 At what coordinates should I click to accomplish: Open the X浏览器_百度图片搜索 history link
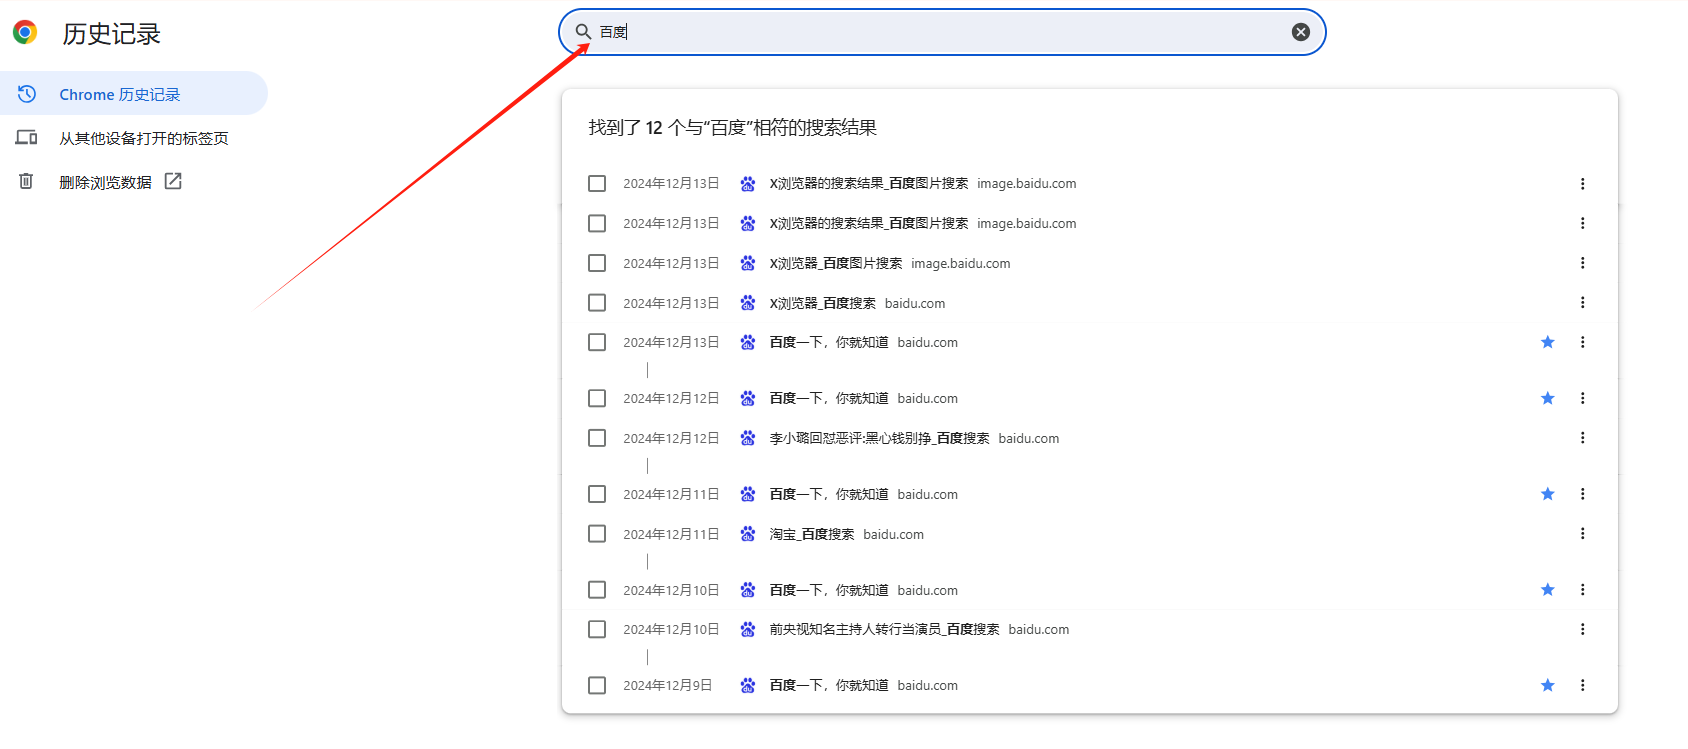tap(836, 263)
